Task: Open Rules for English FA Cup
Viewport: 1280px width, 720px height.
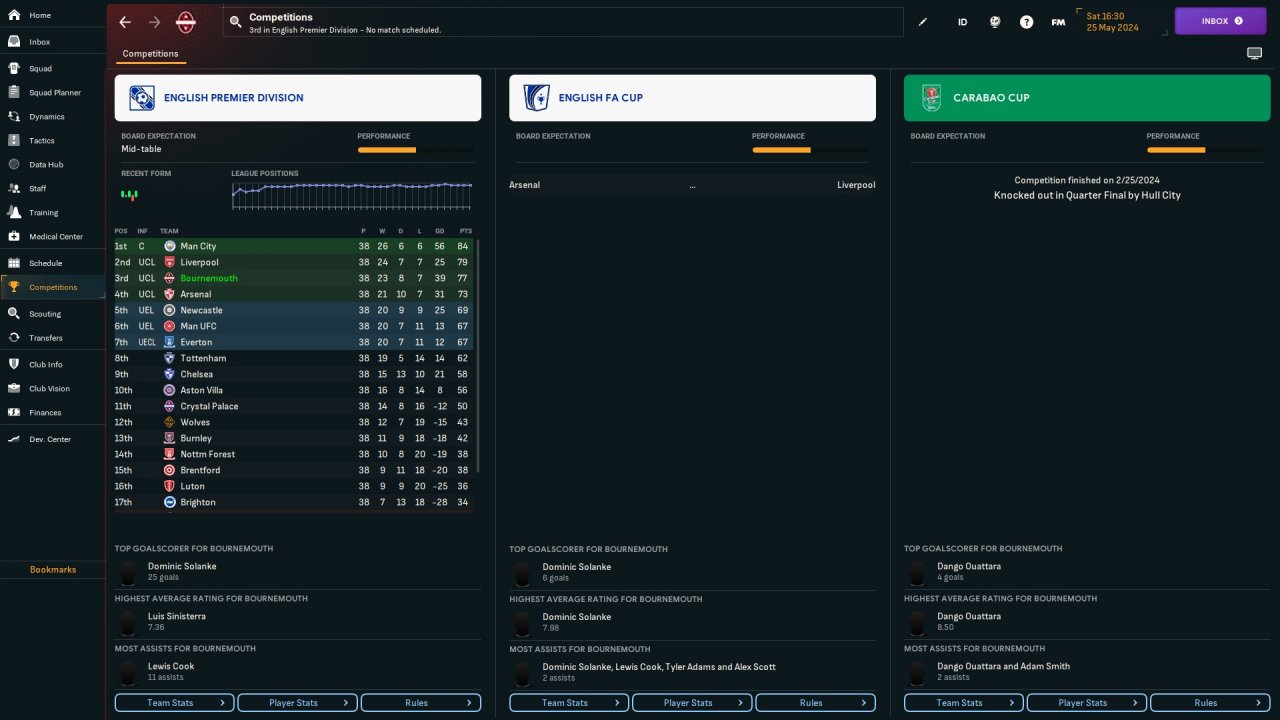Action: 815,703
